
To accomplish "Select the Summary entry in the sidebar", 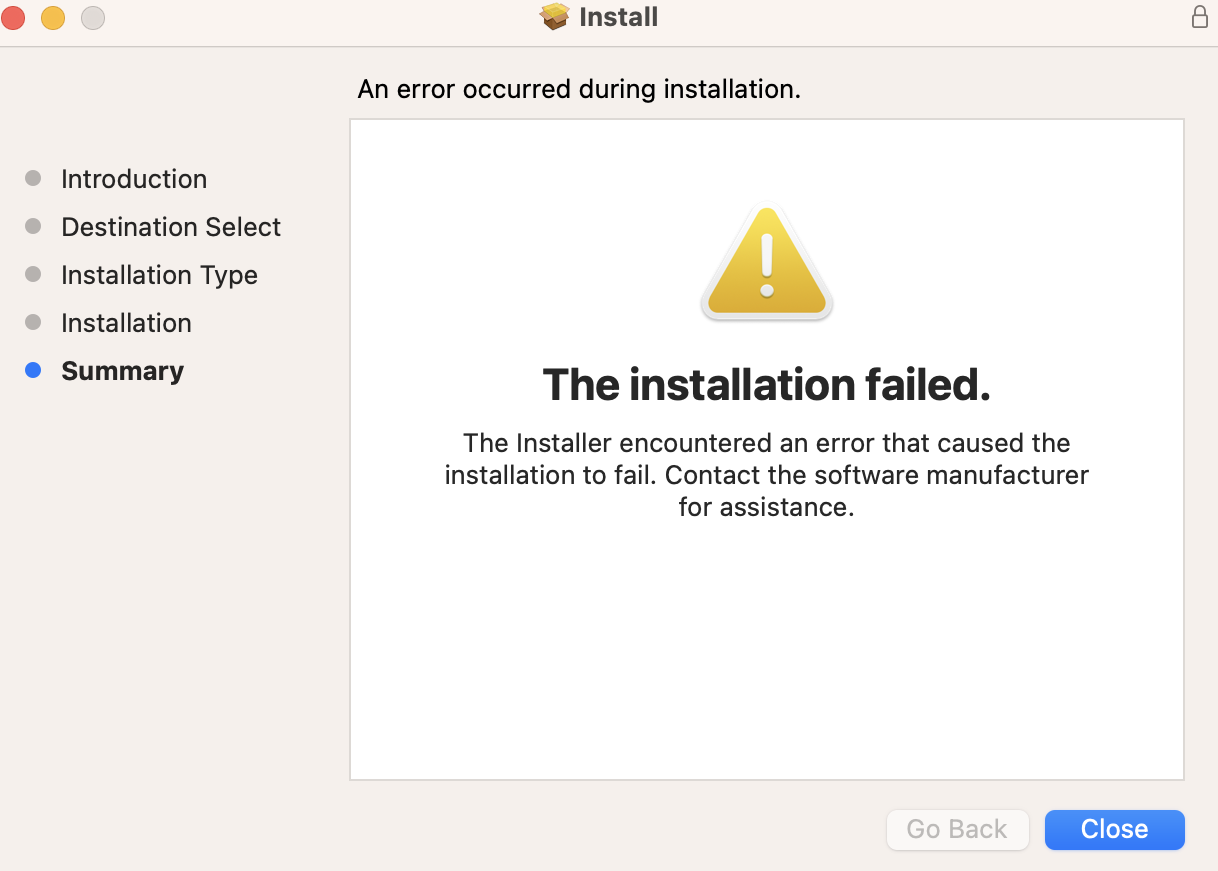I will point(122,370).
